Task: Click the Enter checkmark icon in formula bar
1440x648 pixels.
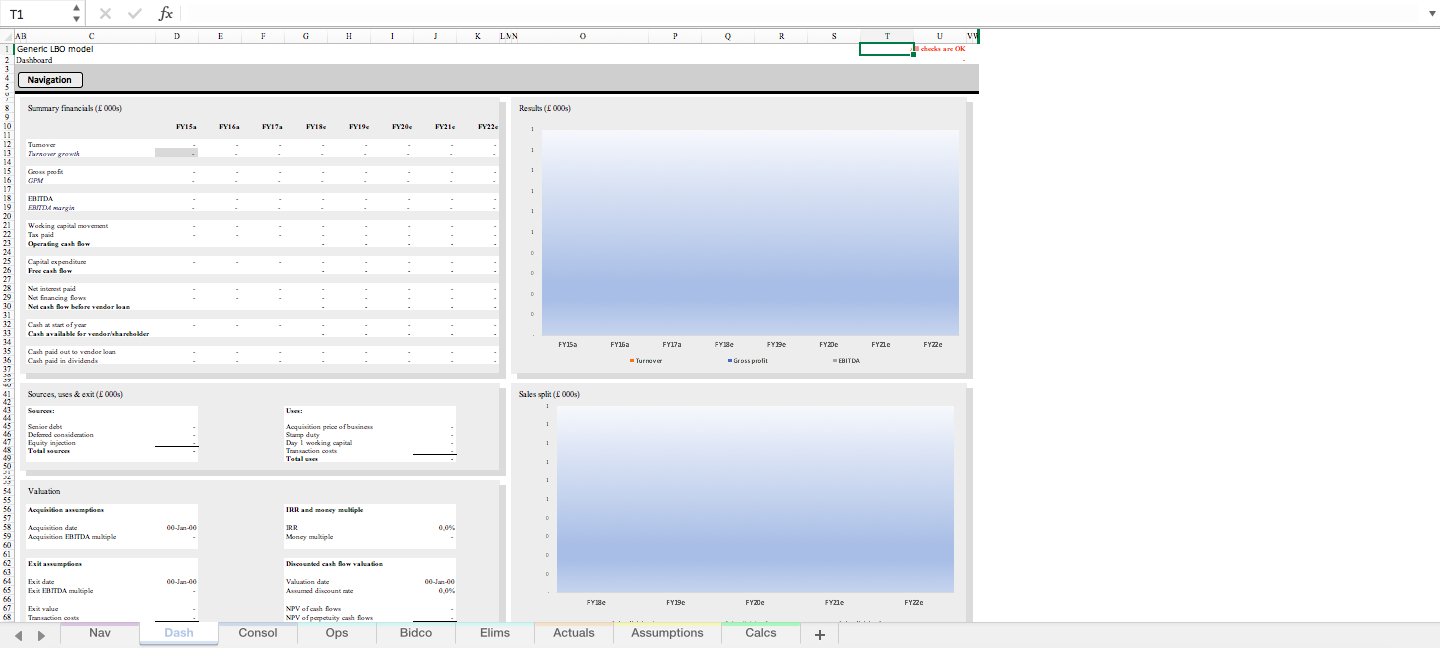Action: coord(134,13)
